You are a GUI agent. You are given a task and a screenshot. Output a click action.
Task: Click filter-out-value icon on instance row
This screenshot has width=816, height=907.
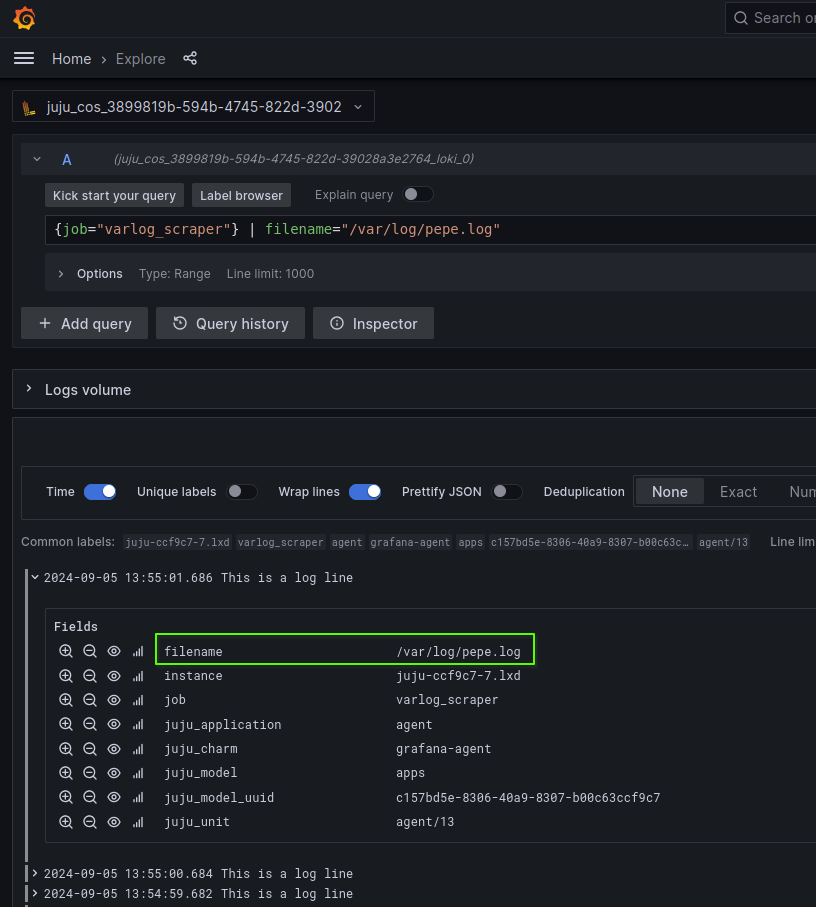coord(90,676)
